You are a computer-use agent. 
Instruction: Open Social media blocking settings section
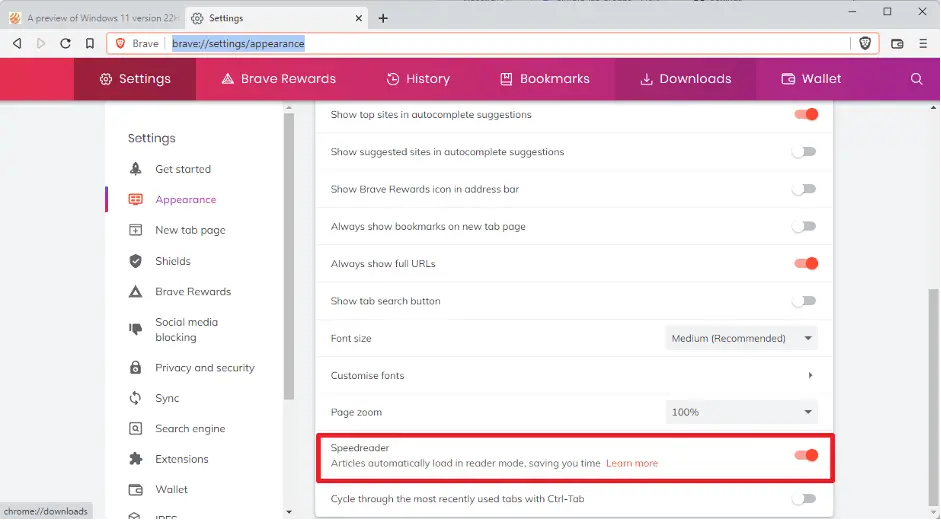[187, 329]
